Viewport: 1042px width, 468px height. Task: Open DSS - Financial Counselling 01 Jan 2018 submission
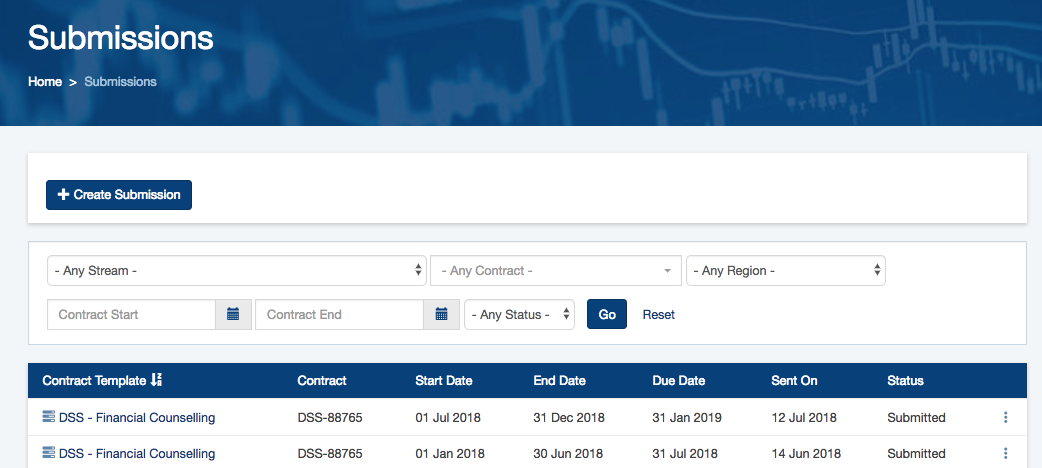pos(137,453)
